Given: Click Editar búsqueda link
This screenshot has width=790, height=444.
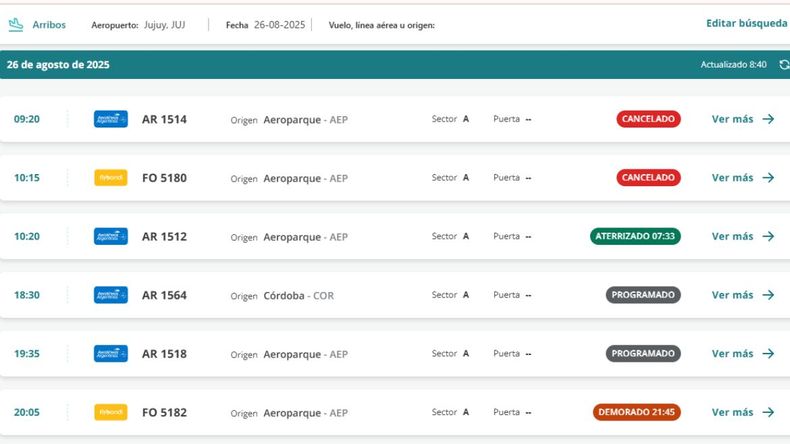Looking at the screenshot, I should pyautogui.click(x=746, y=23).
